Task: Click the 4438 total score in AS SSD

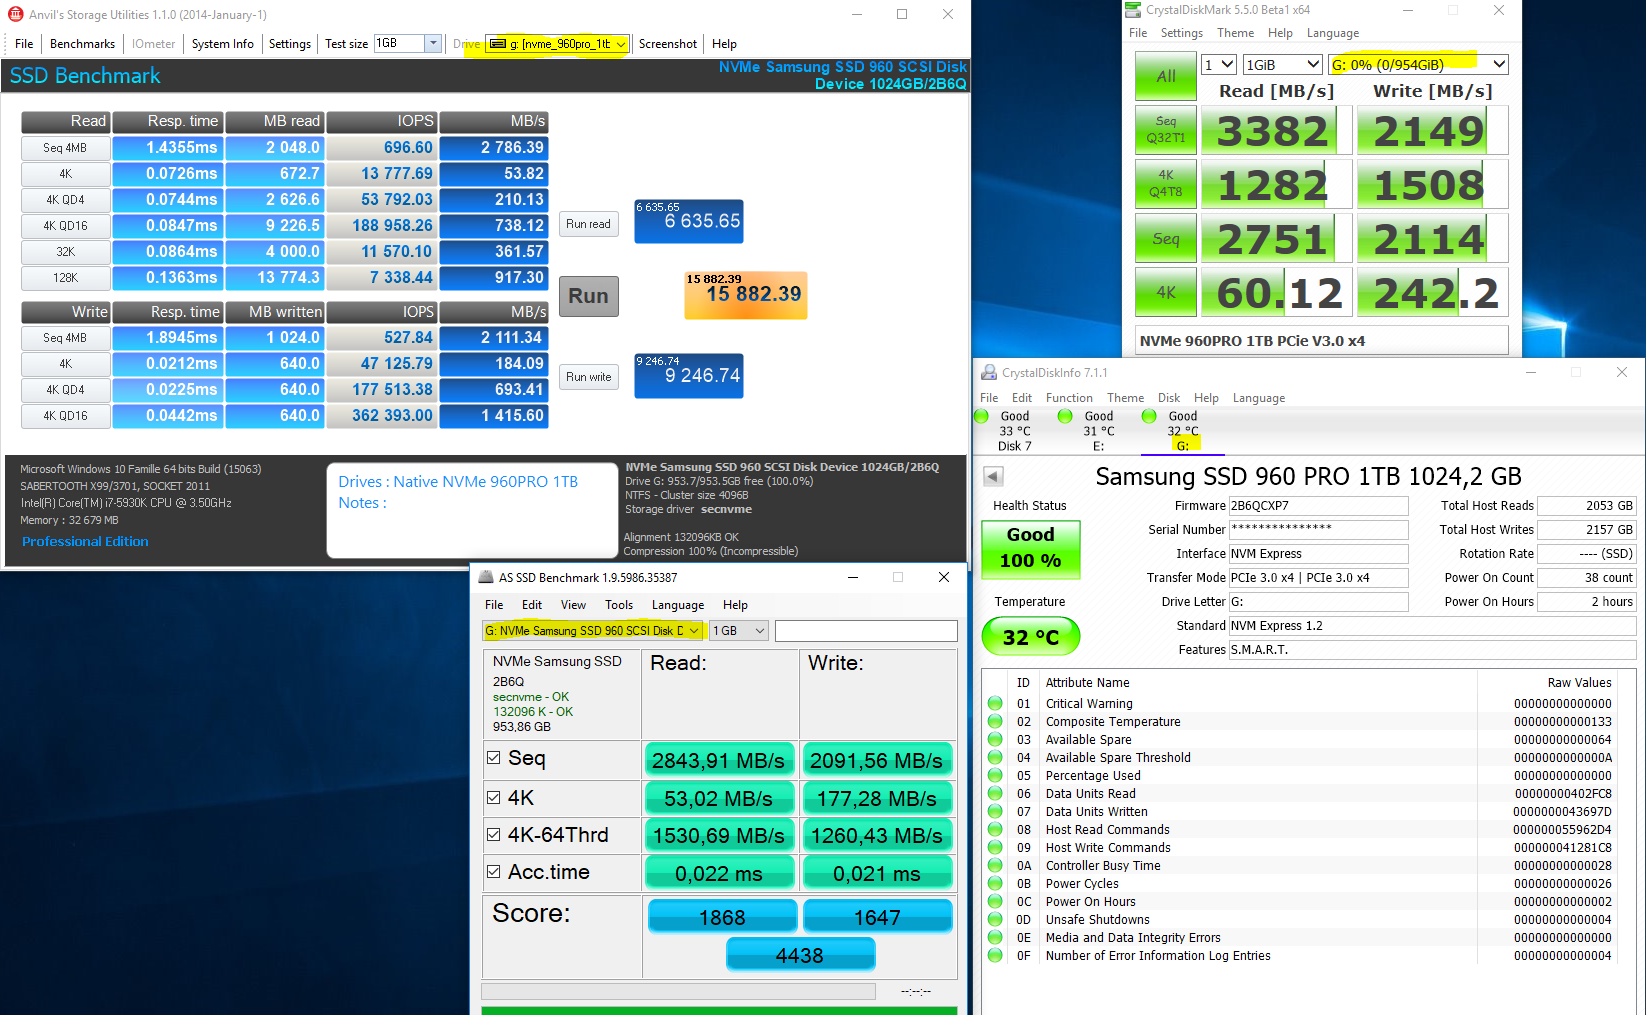Action: point(800,955)
